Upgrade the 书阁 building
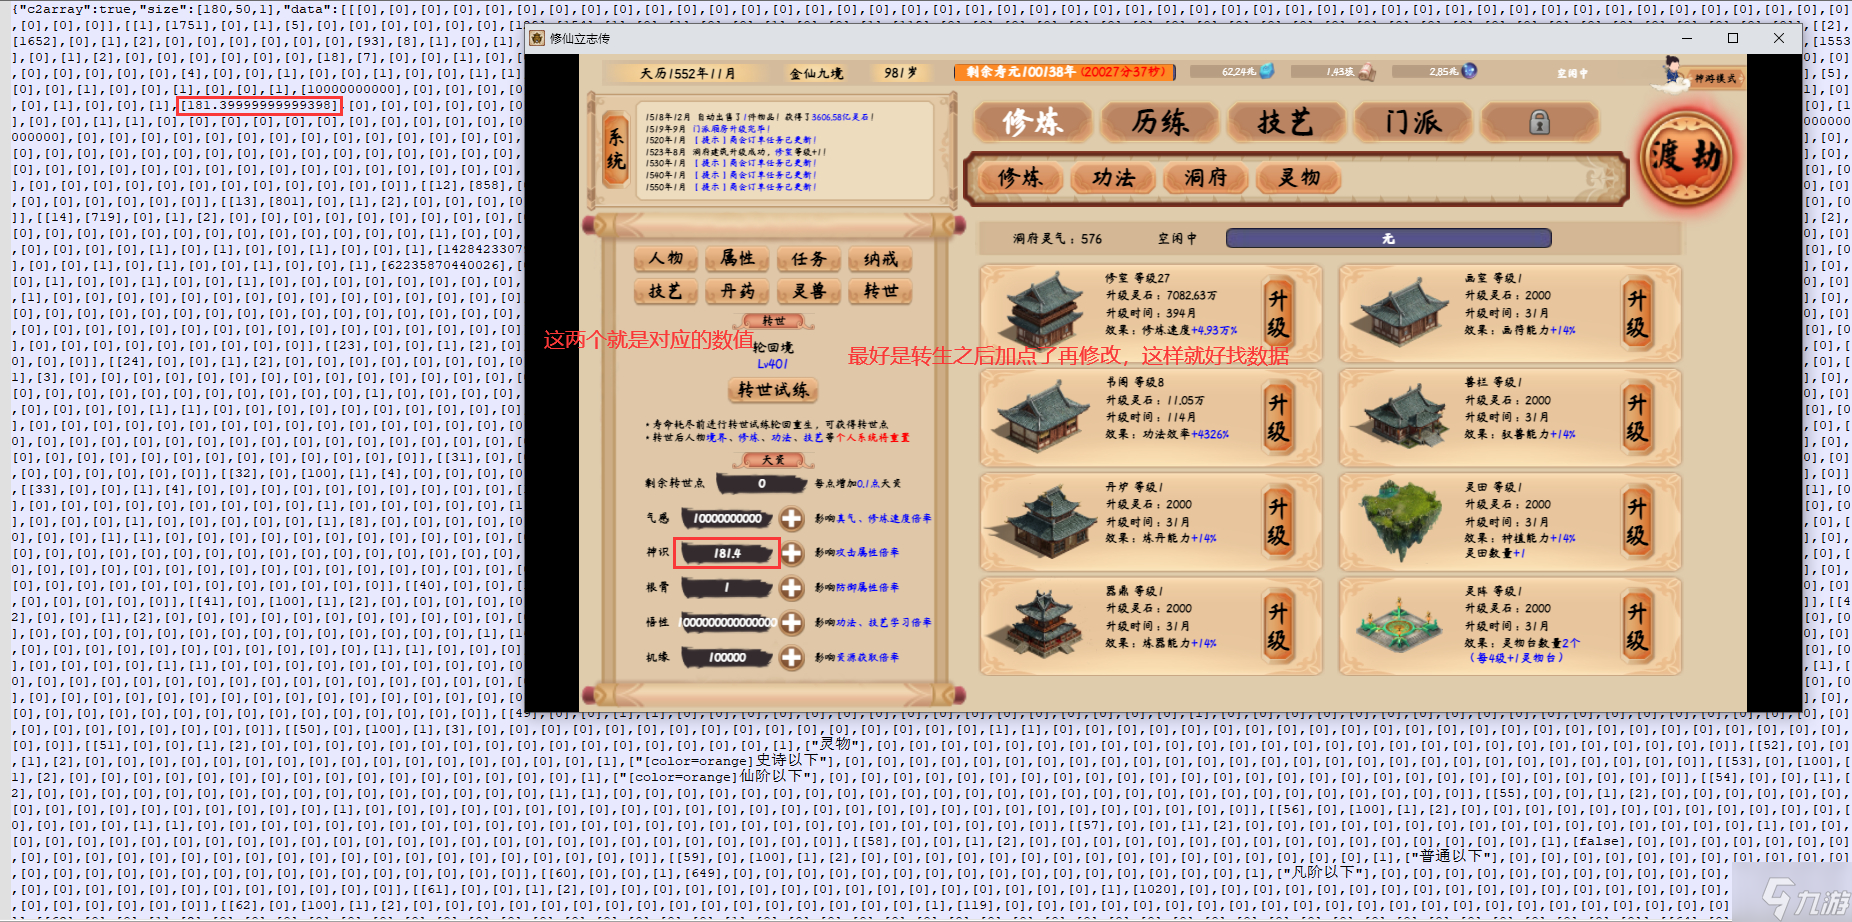 pos(1278,417)
